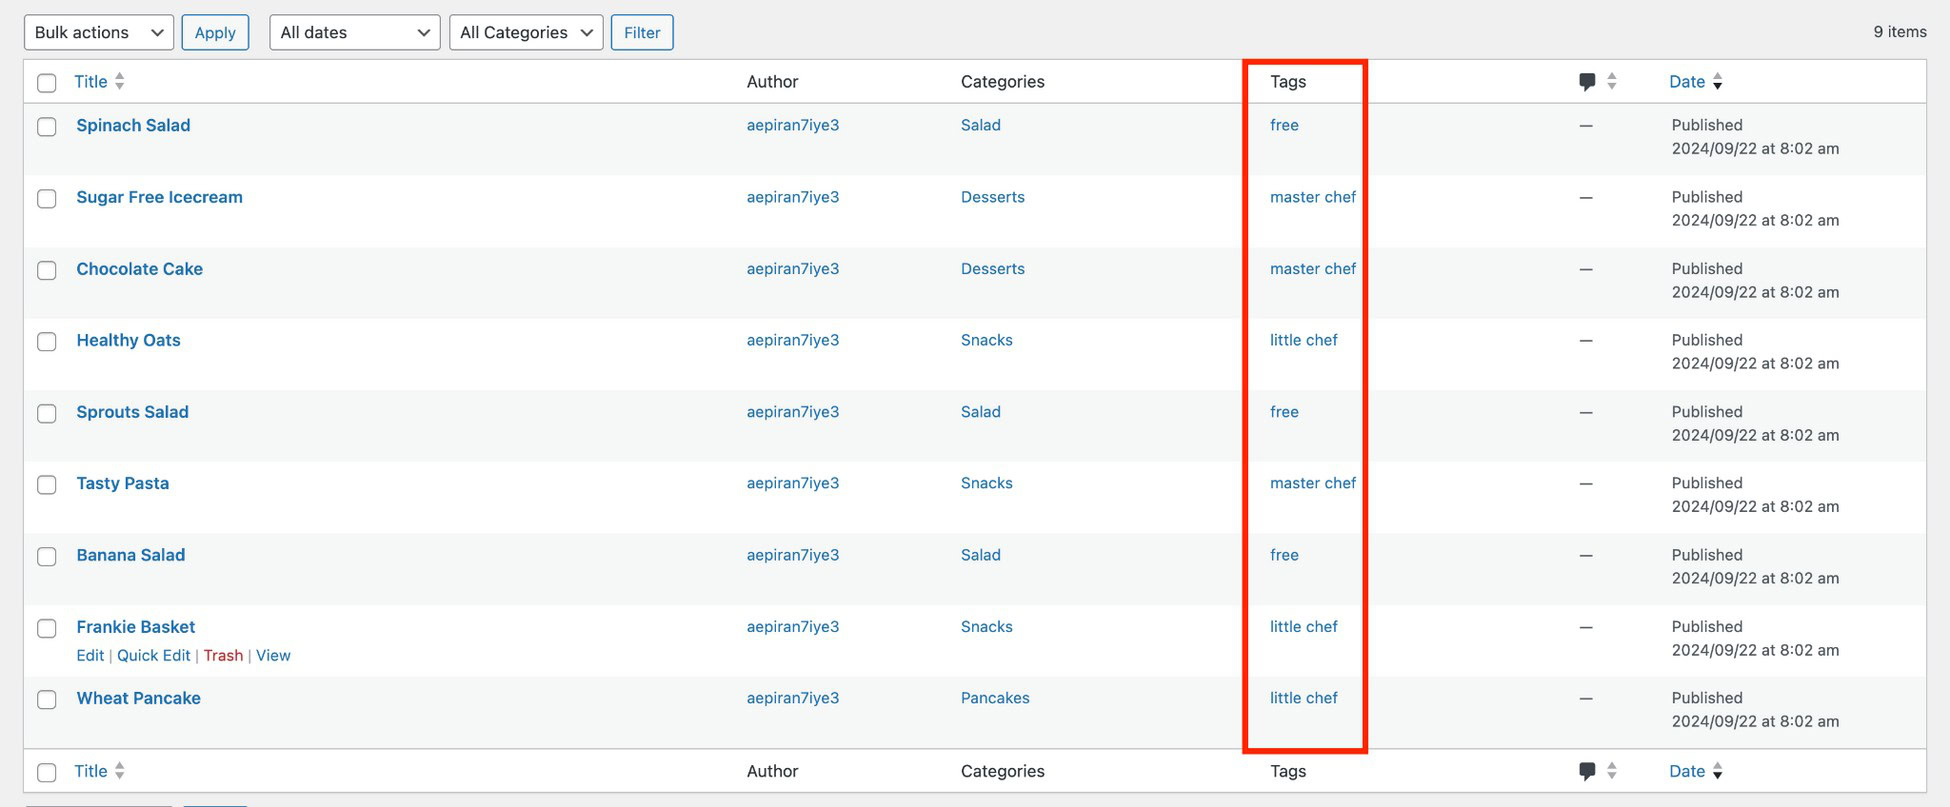Click Edit under Frankie Basket
Screen dimensions: 1950x807
[90, 655]
